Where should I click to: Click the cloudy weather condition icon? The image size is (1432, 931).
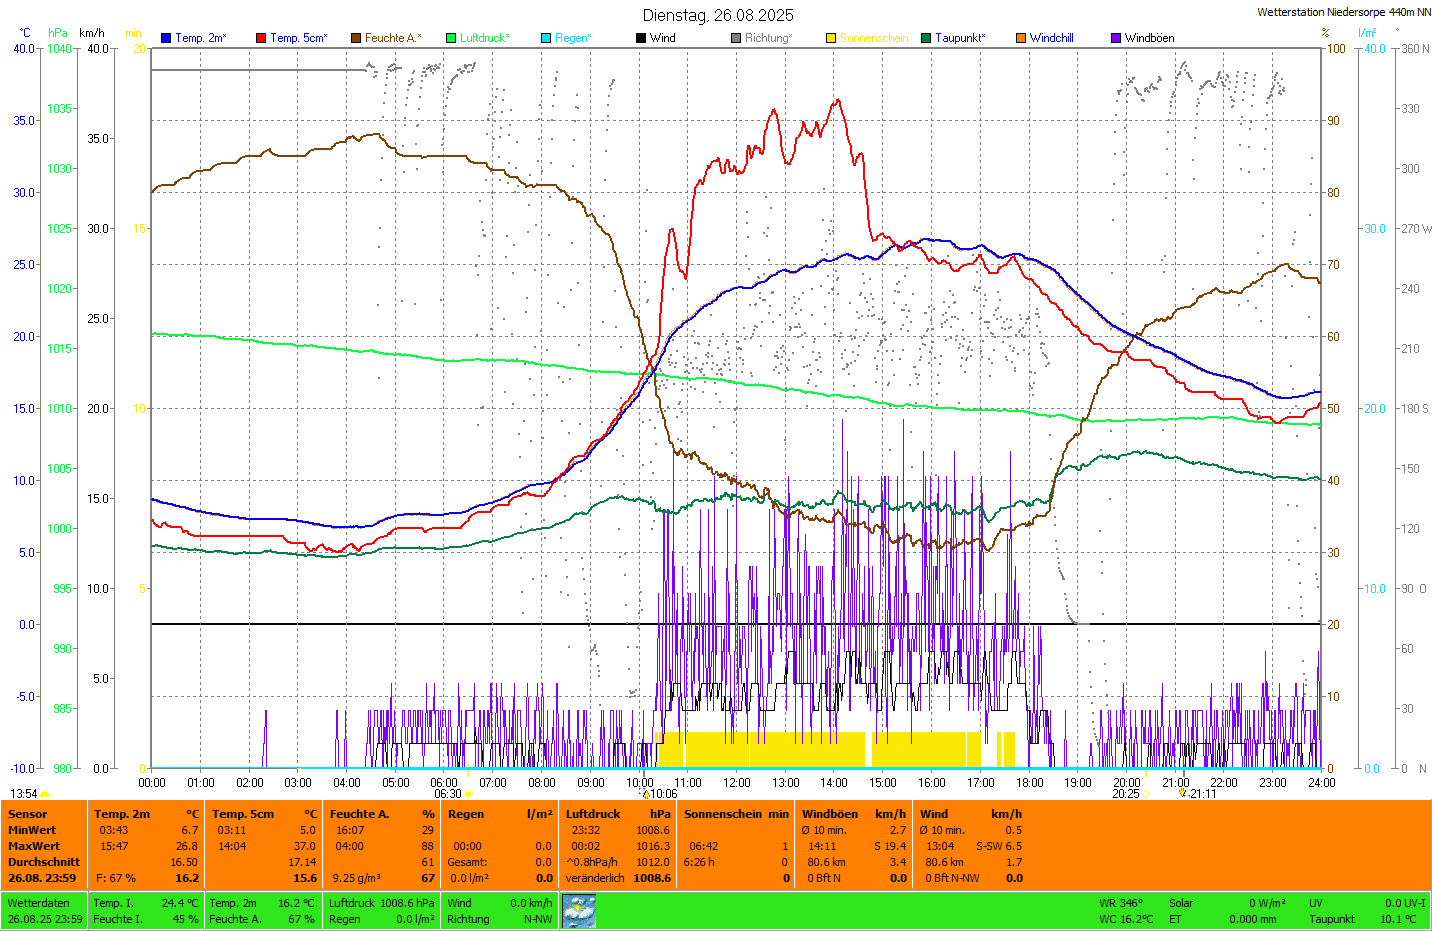pos(578,910)
